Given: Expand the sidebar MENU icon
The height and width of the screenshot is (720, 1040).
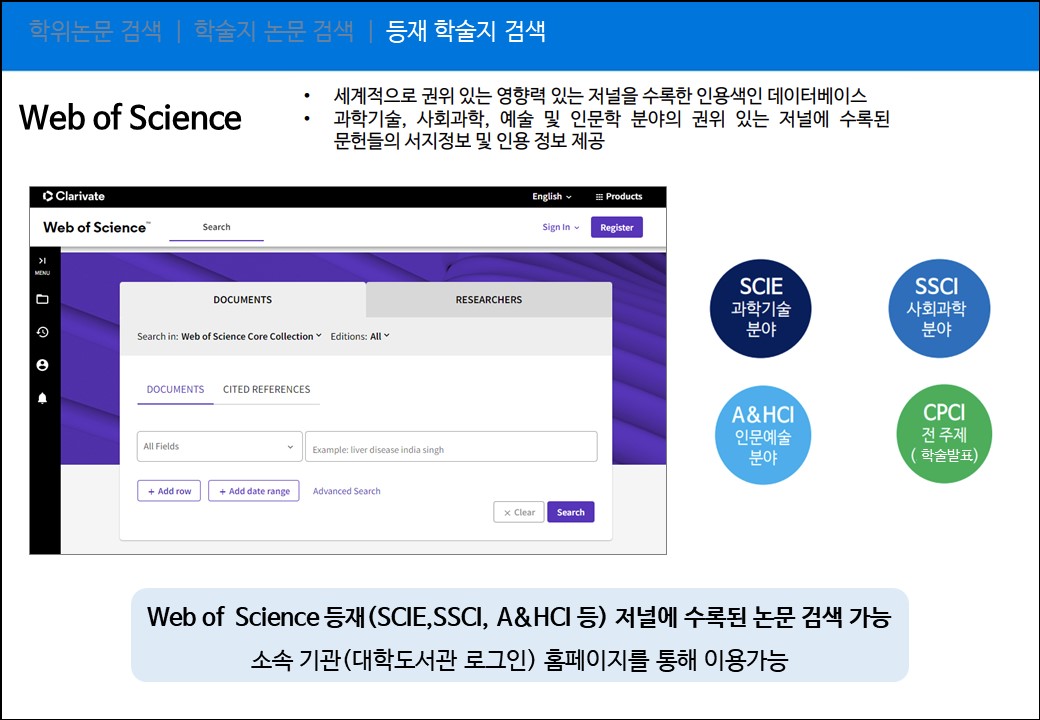Looking at the screenshot, I should (x=42, y=265).
